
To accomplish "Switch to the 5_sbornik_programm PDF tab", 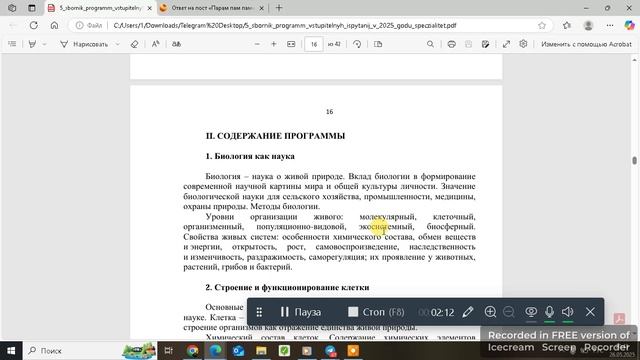I will tap(100, 8).
